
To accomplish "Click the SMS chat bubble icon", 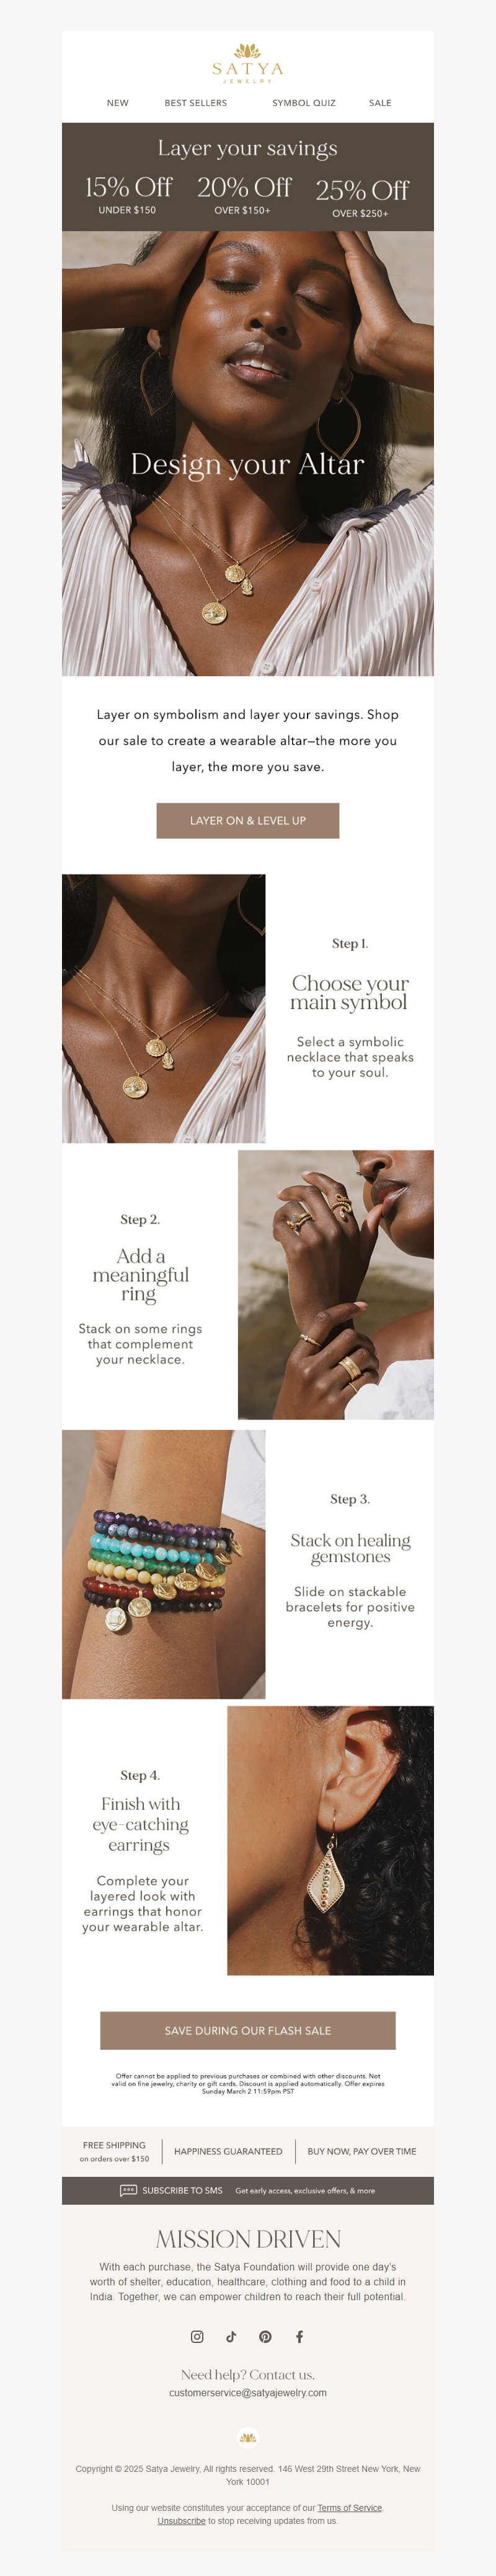I will coord(128,2190).
